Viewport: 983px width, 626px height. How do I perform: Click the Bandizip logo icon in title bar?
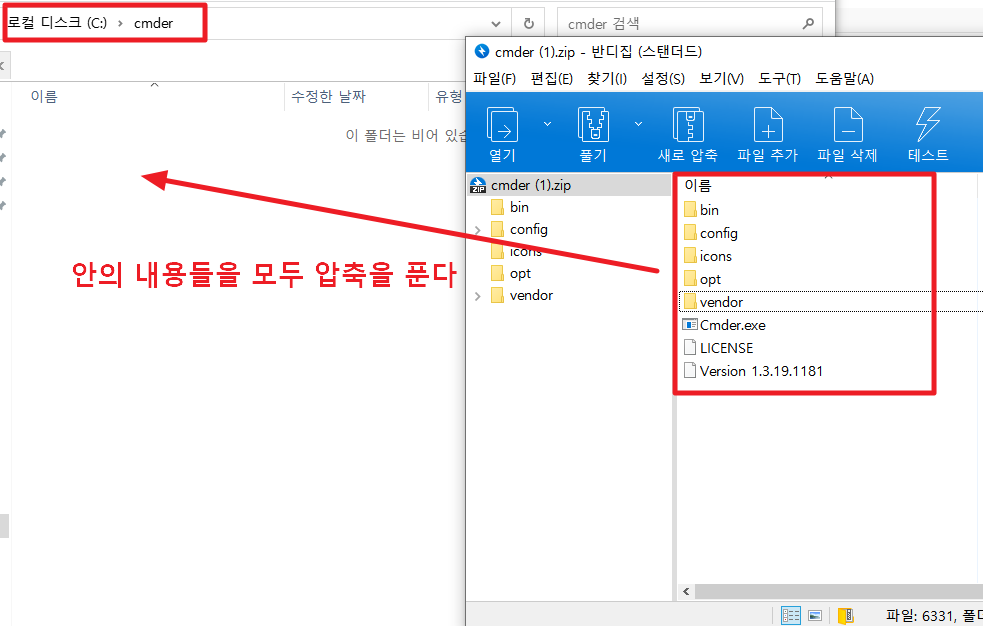(481, 51)
